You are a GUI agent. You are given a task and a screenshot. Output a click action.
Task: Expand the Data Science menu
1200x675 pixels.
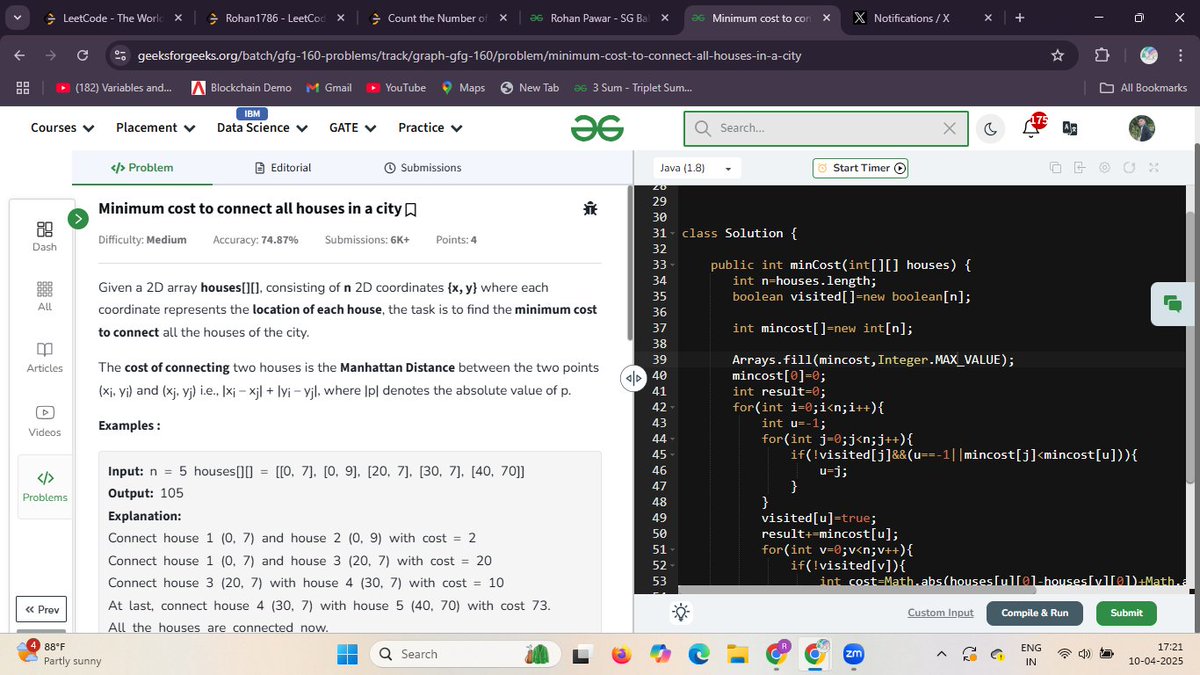(x=260, y=128)
